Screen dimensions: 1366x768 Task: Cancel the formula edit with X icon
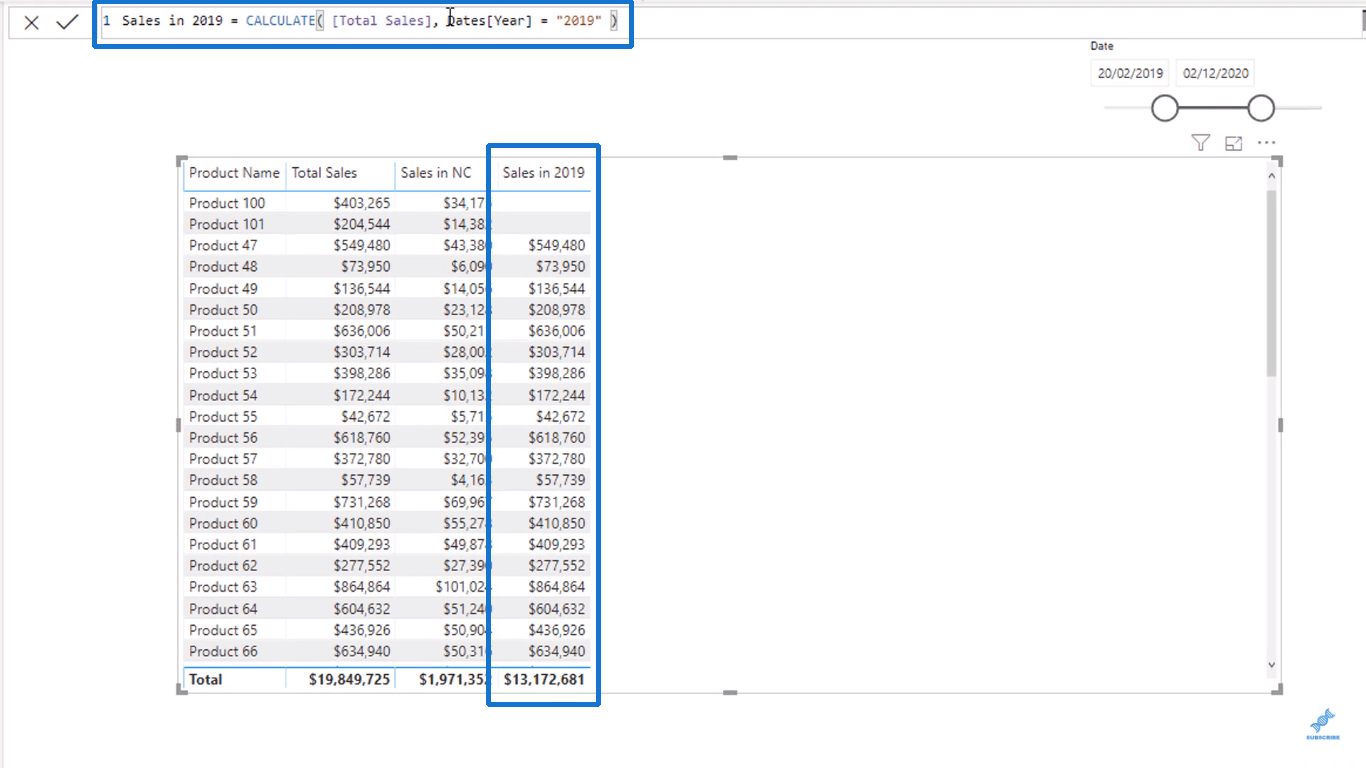click(32, 22)
